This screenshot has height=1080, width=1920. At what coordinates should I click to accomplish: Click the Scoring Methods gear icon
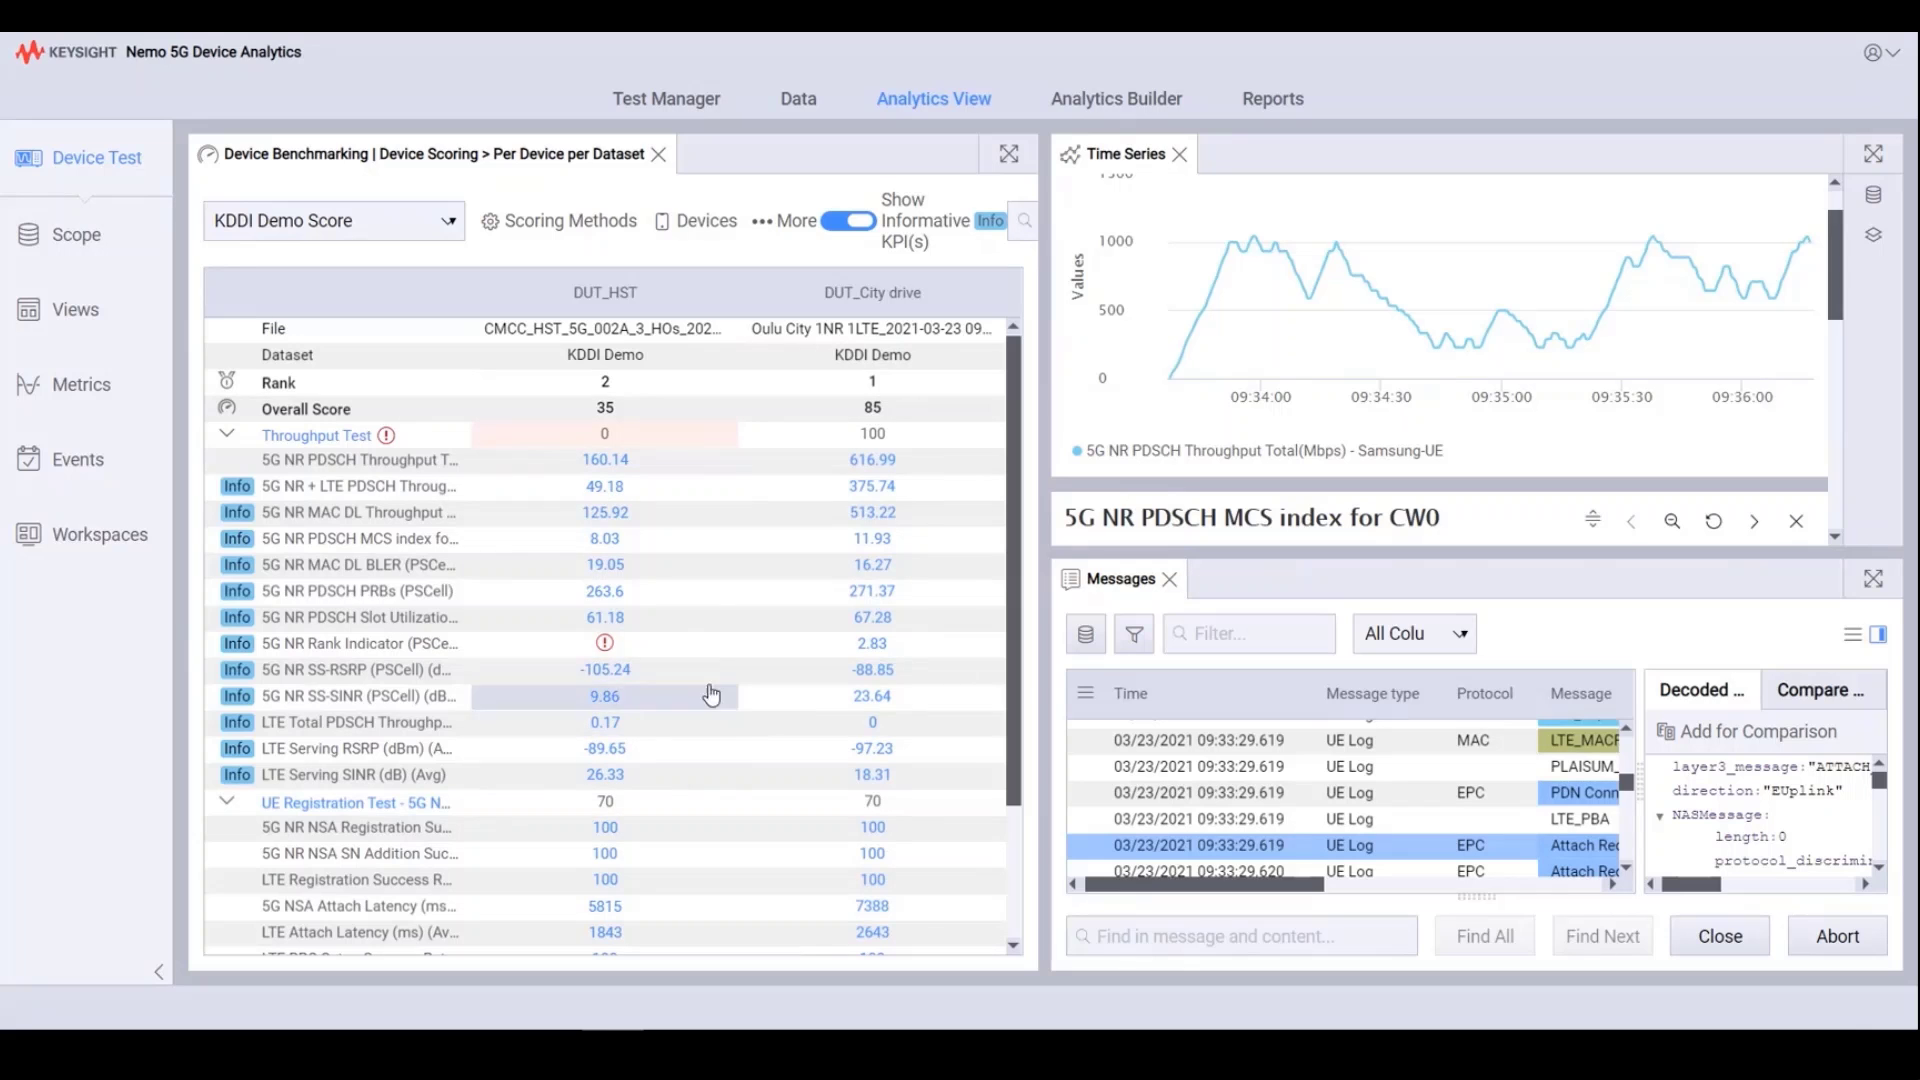pos(490,220)
